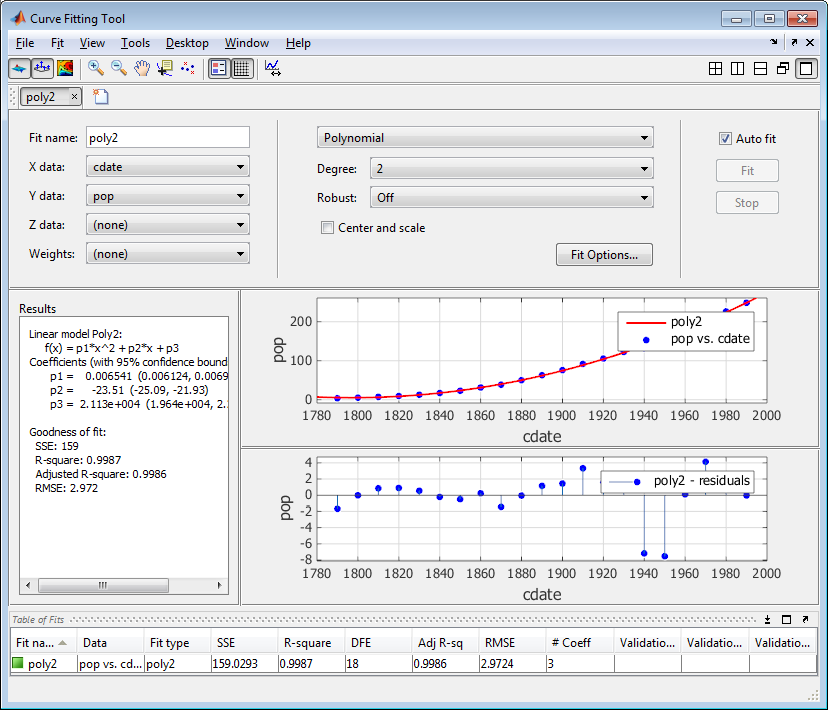Activate the Data Cursor tool

point(164,68)
